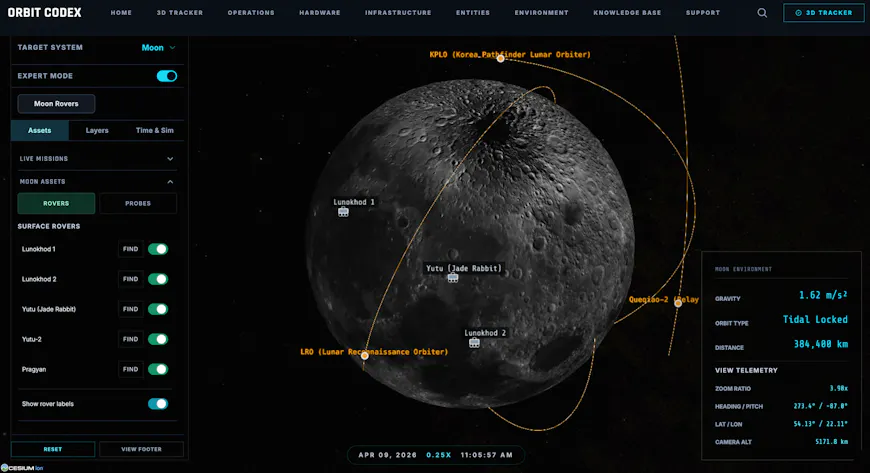Click the Cesium ion logo

click(x=22, y=468)
